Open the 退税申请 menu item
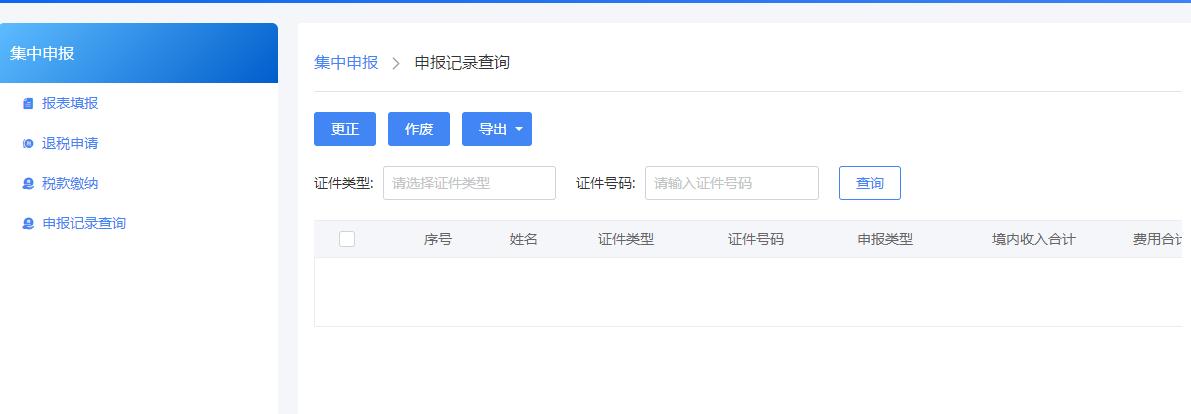The height and width of the screenshot is (414, 1191). point(70,144)
